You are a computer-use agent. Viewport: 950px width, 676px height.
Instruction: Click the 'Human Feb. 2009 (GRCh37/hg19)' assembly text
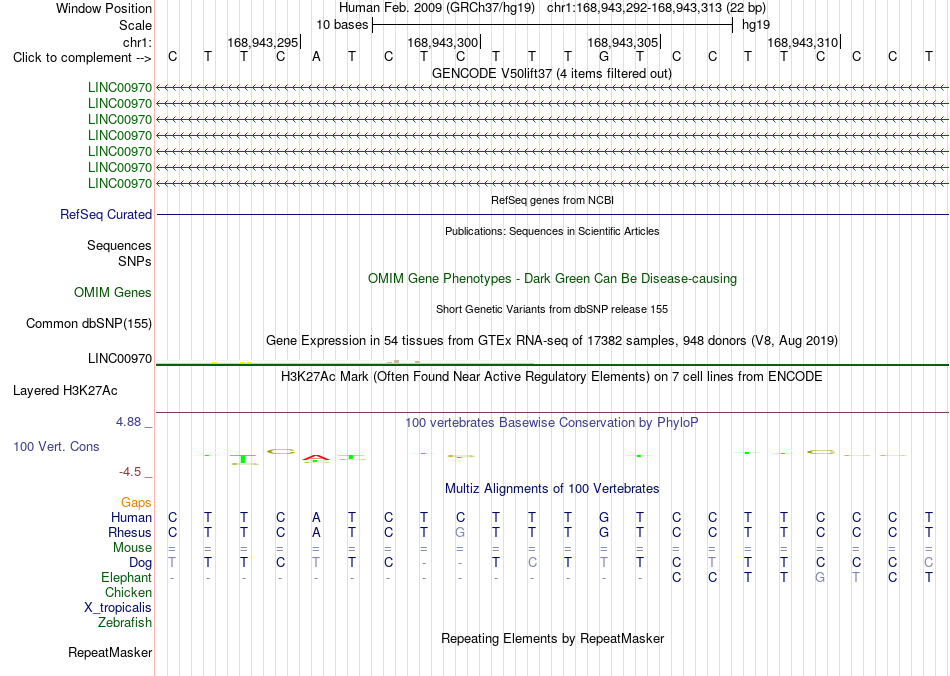pyautogui.click(x=437, y=8)
